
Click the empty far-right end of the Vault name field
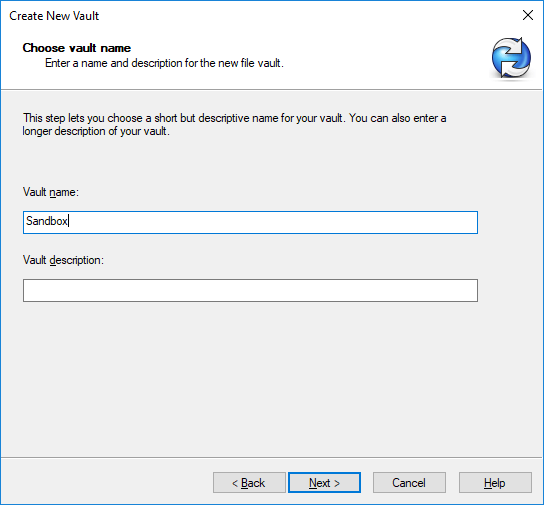pyautogui.click(x=451, y=222)
